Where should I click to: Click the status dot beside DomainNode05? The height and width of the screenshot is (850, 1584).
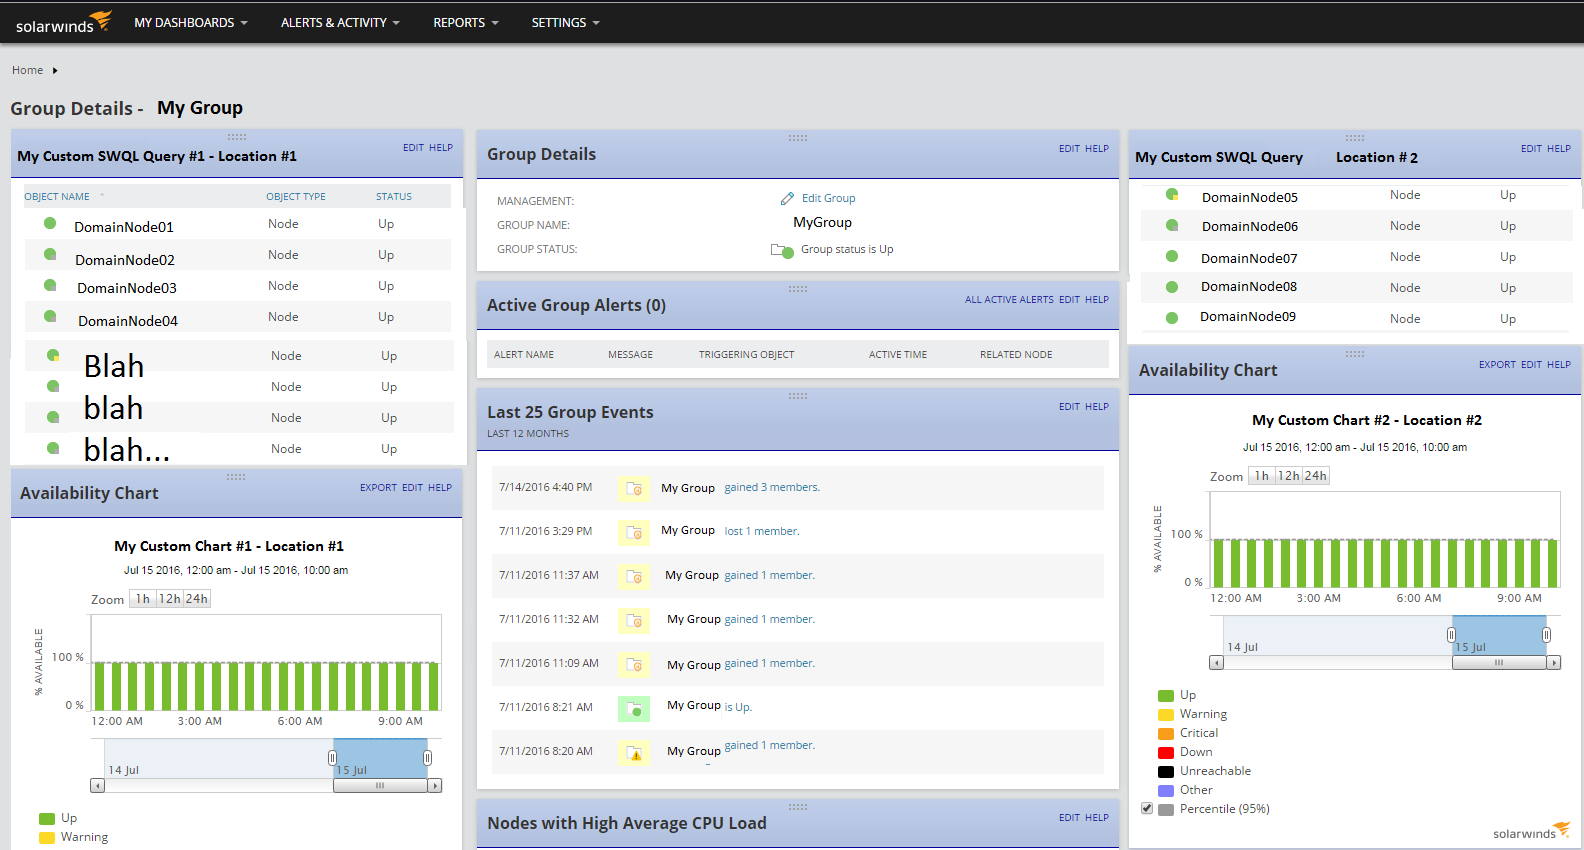[x=1172, y=194]
